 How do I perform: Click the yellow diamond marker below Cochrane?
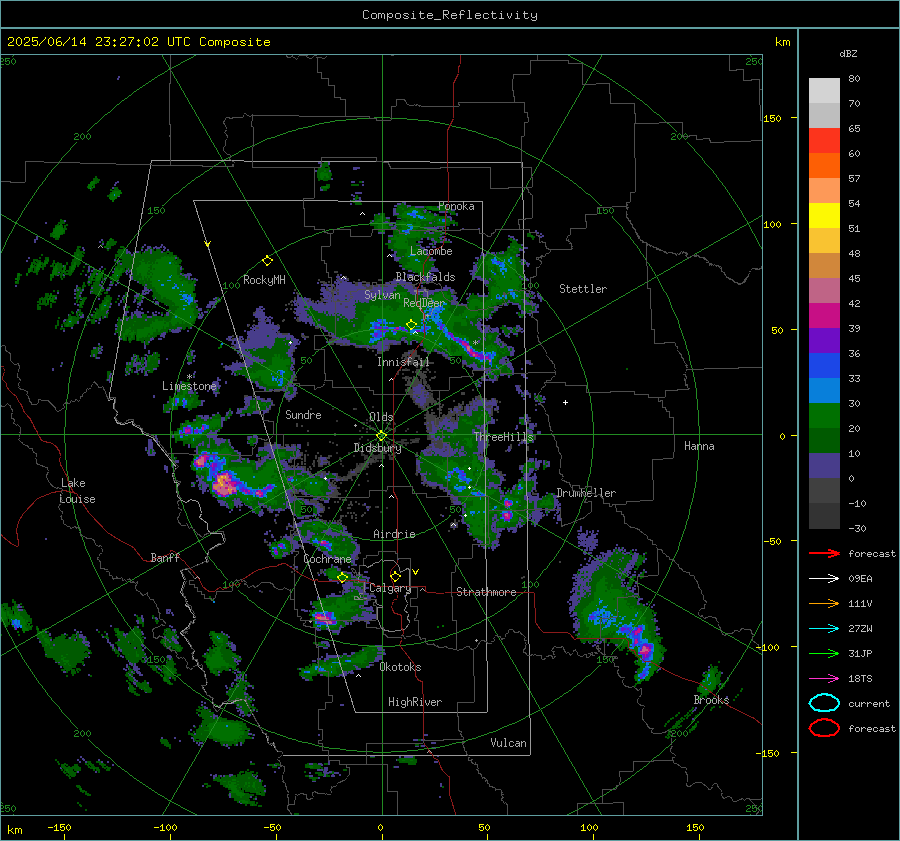coord(342,577)
